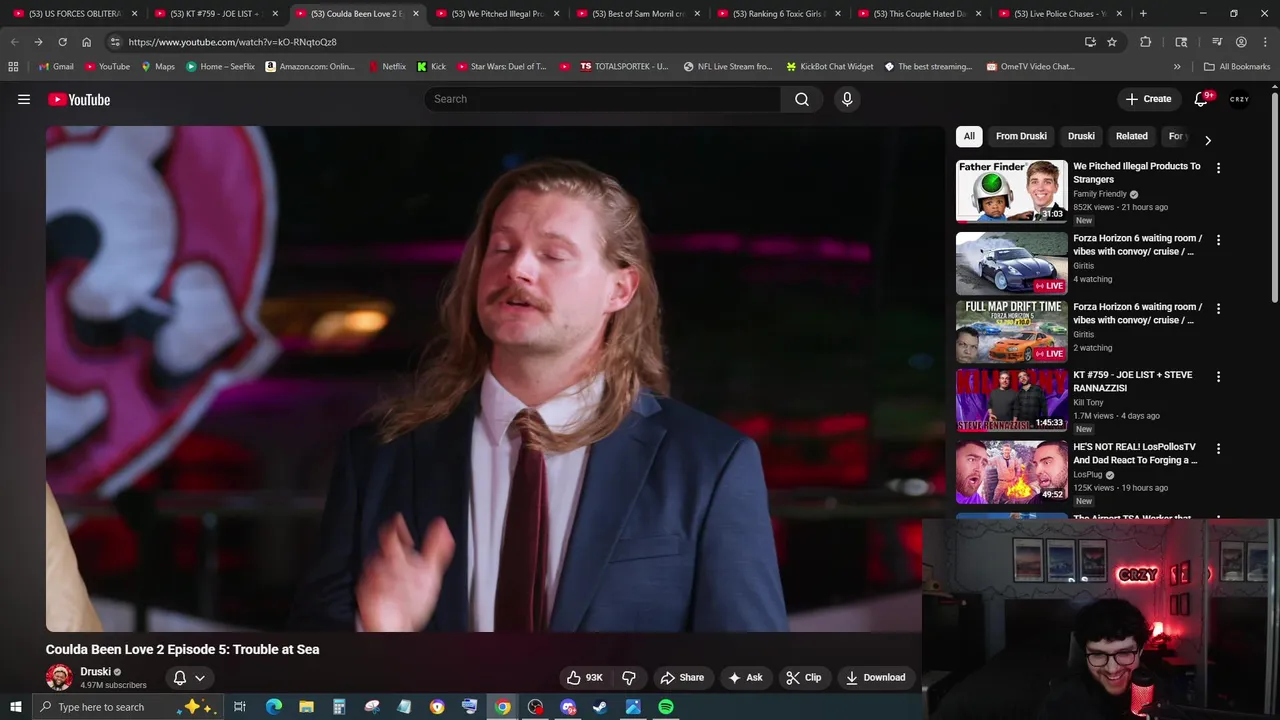The image size is (1280, 720).
Task: Go to the YouTube home logo
Action: pyautogui.click(x=79, y=99)
